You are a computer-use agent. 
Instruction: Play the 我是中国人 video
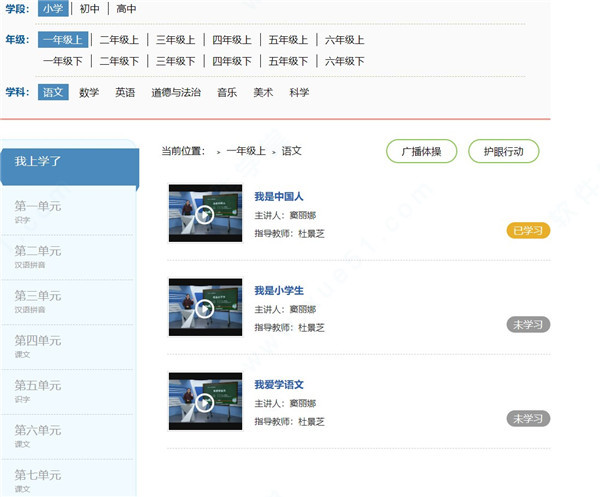point(205,214)
